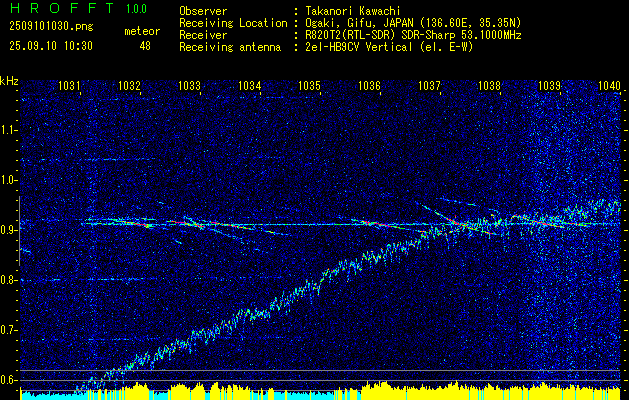The image size is (629, 400).
Task: Click the Receiving antenna label
Action: [230, 47]
